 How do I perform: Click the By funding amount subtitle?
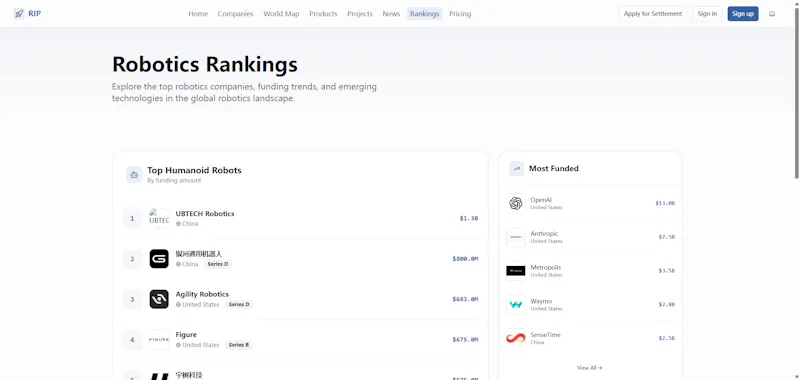(174, 181)
